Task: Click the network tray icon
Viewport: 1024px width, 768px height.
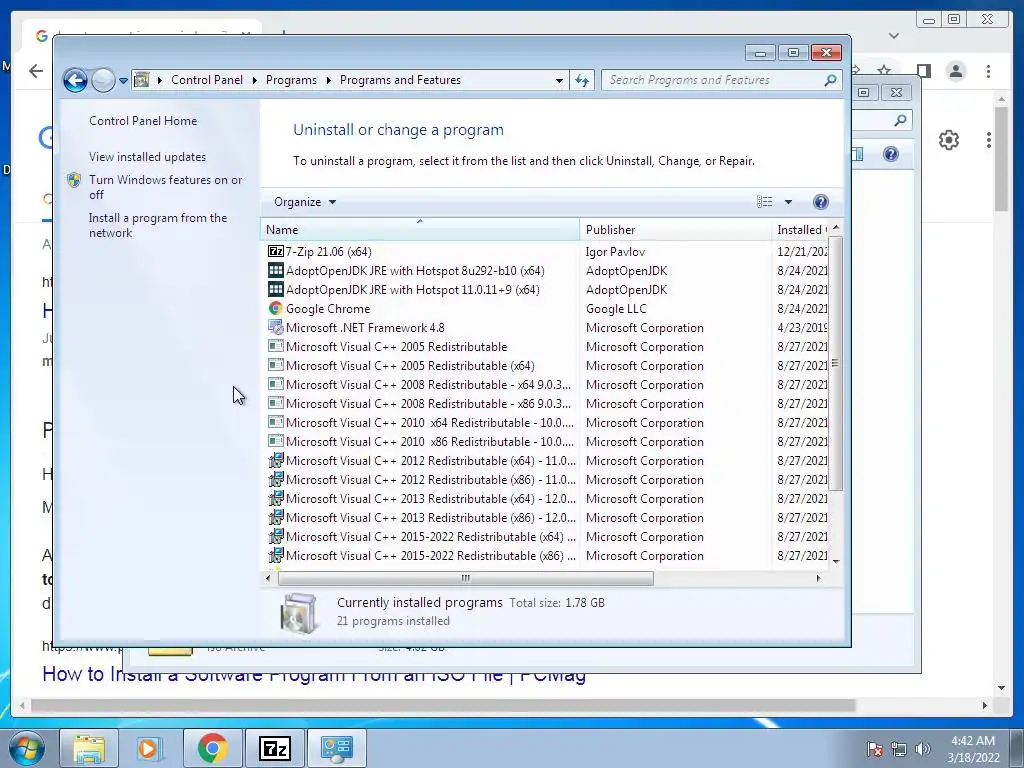Action: coord(899,749)
